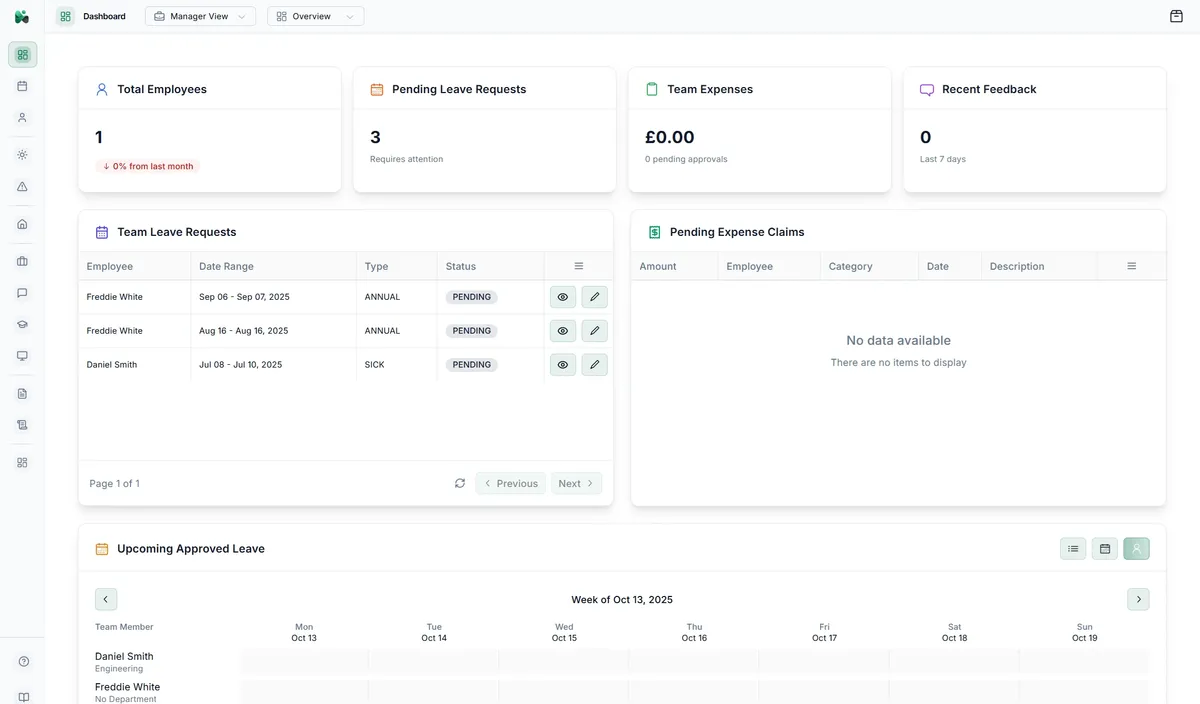The image size is (1200, 704).
Task: Open Team Leave Requests column menu icon
Action: pos(578,266)
